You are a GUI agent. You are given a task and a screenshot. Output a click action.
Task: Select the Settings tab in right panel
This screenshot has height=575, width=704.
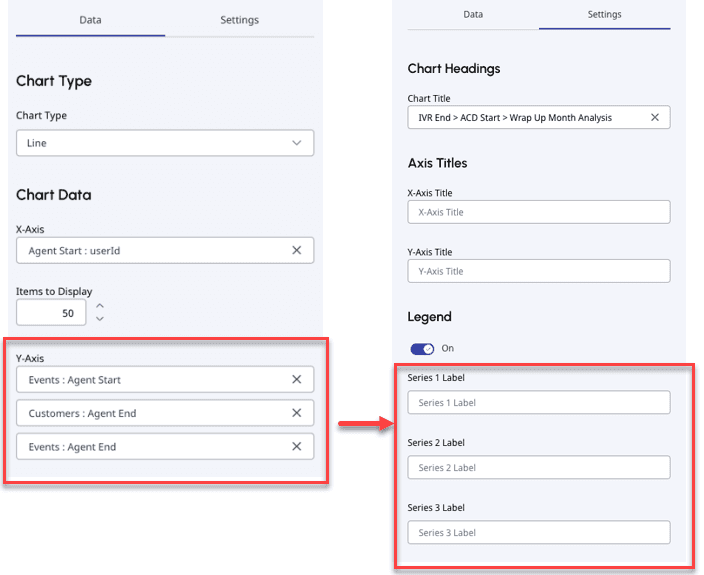pos(604,15)
